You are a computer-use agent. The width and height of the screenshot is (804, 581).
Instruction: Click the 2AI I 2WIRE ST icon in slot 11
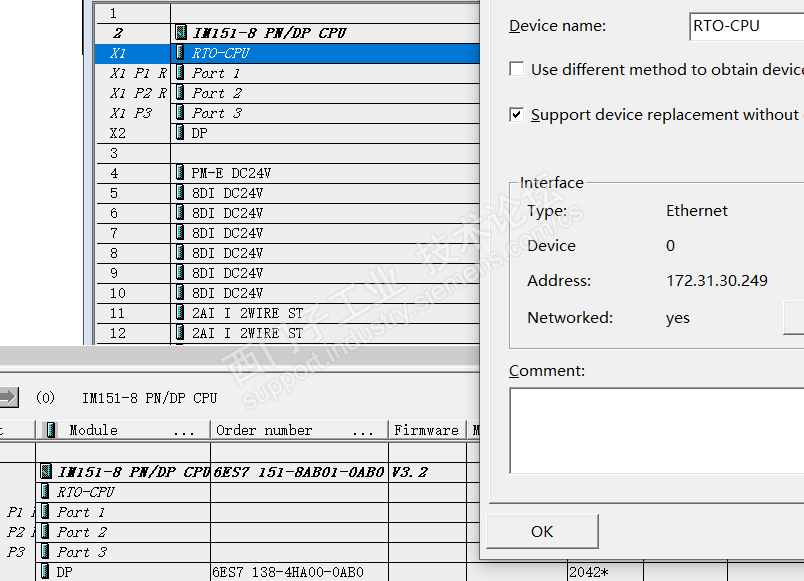click(x=180, y=313)
